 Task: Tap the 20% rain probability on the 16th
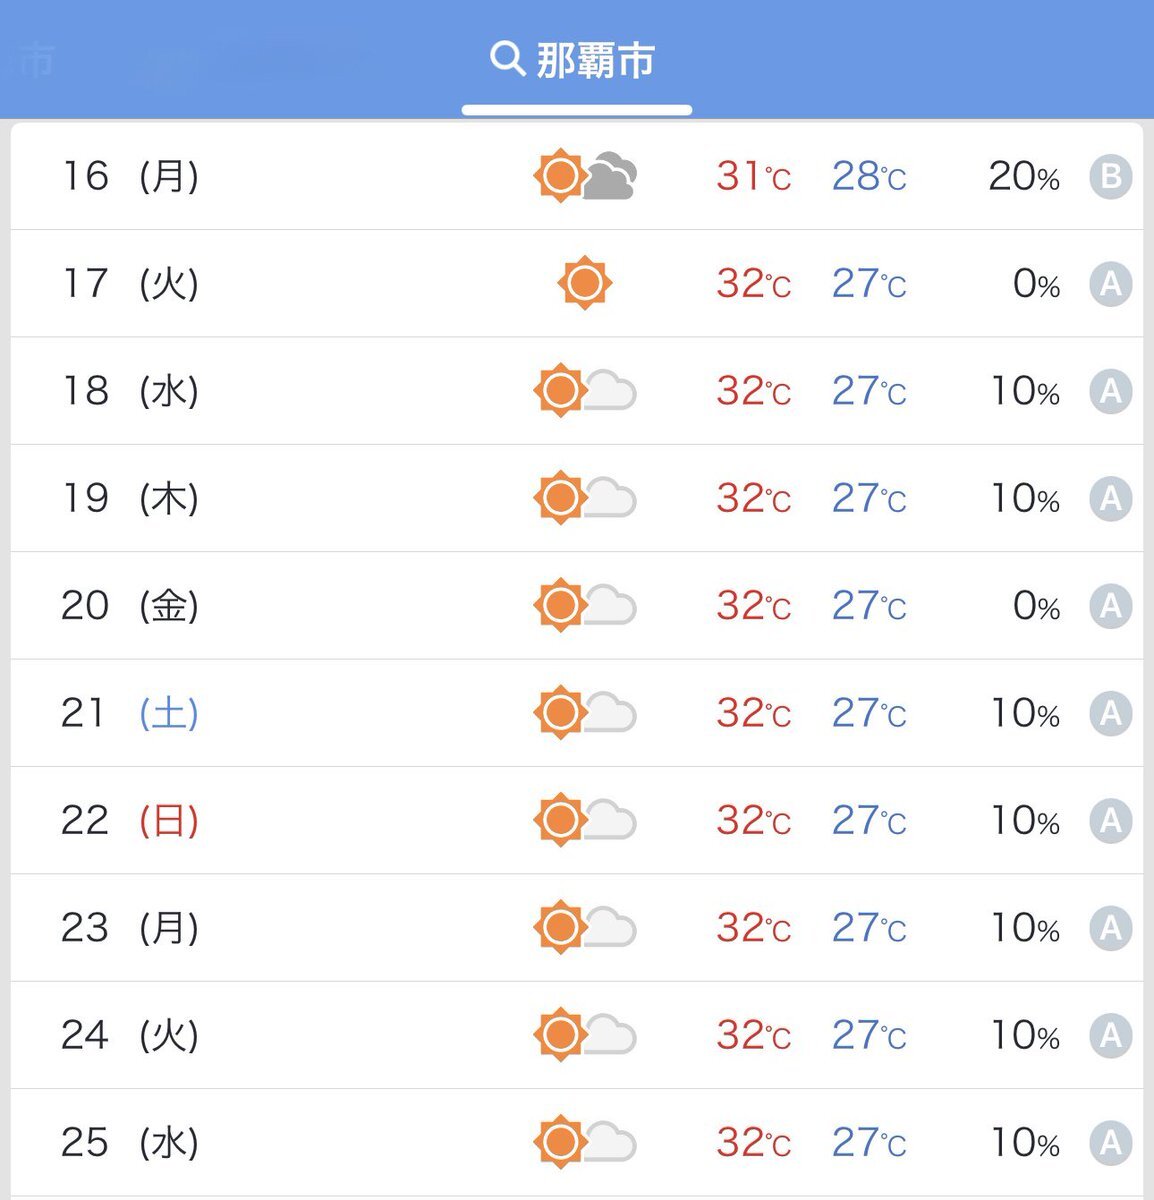(x=1024, y=177)
